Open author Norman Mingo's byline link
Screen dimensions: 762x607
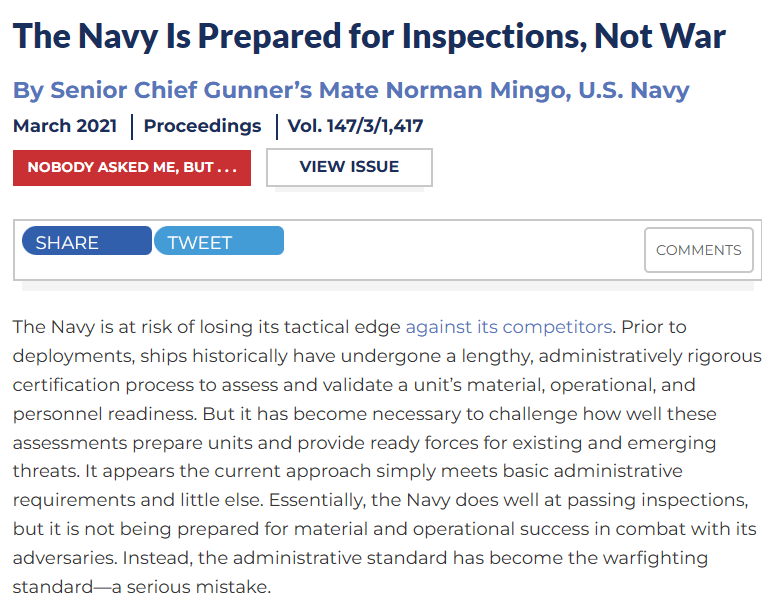[x=351, y=90]
